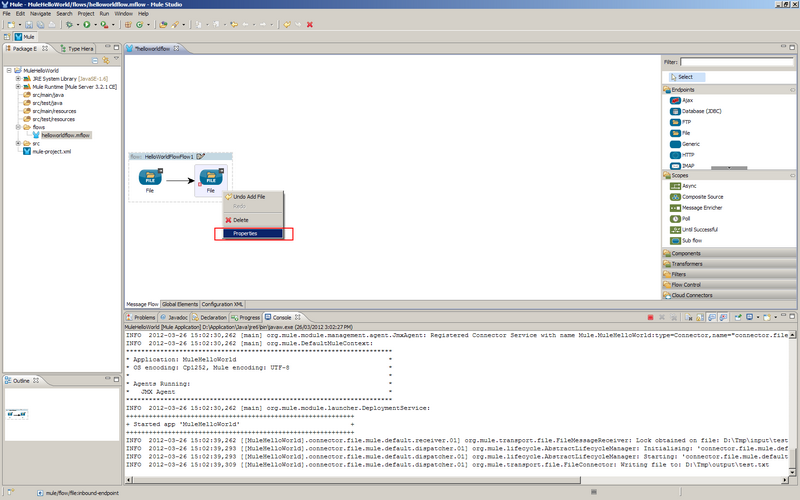Pick the File endpoint in Endpoints palette
The width and height of the screenshot is (800, 500).
click(x=680, y=133)
